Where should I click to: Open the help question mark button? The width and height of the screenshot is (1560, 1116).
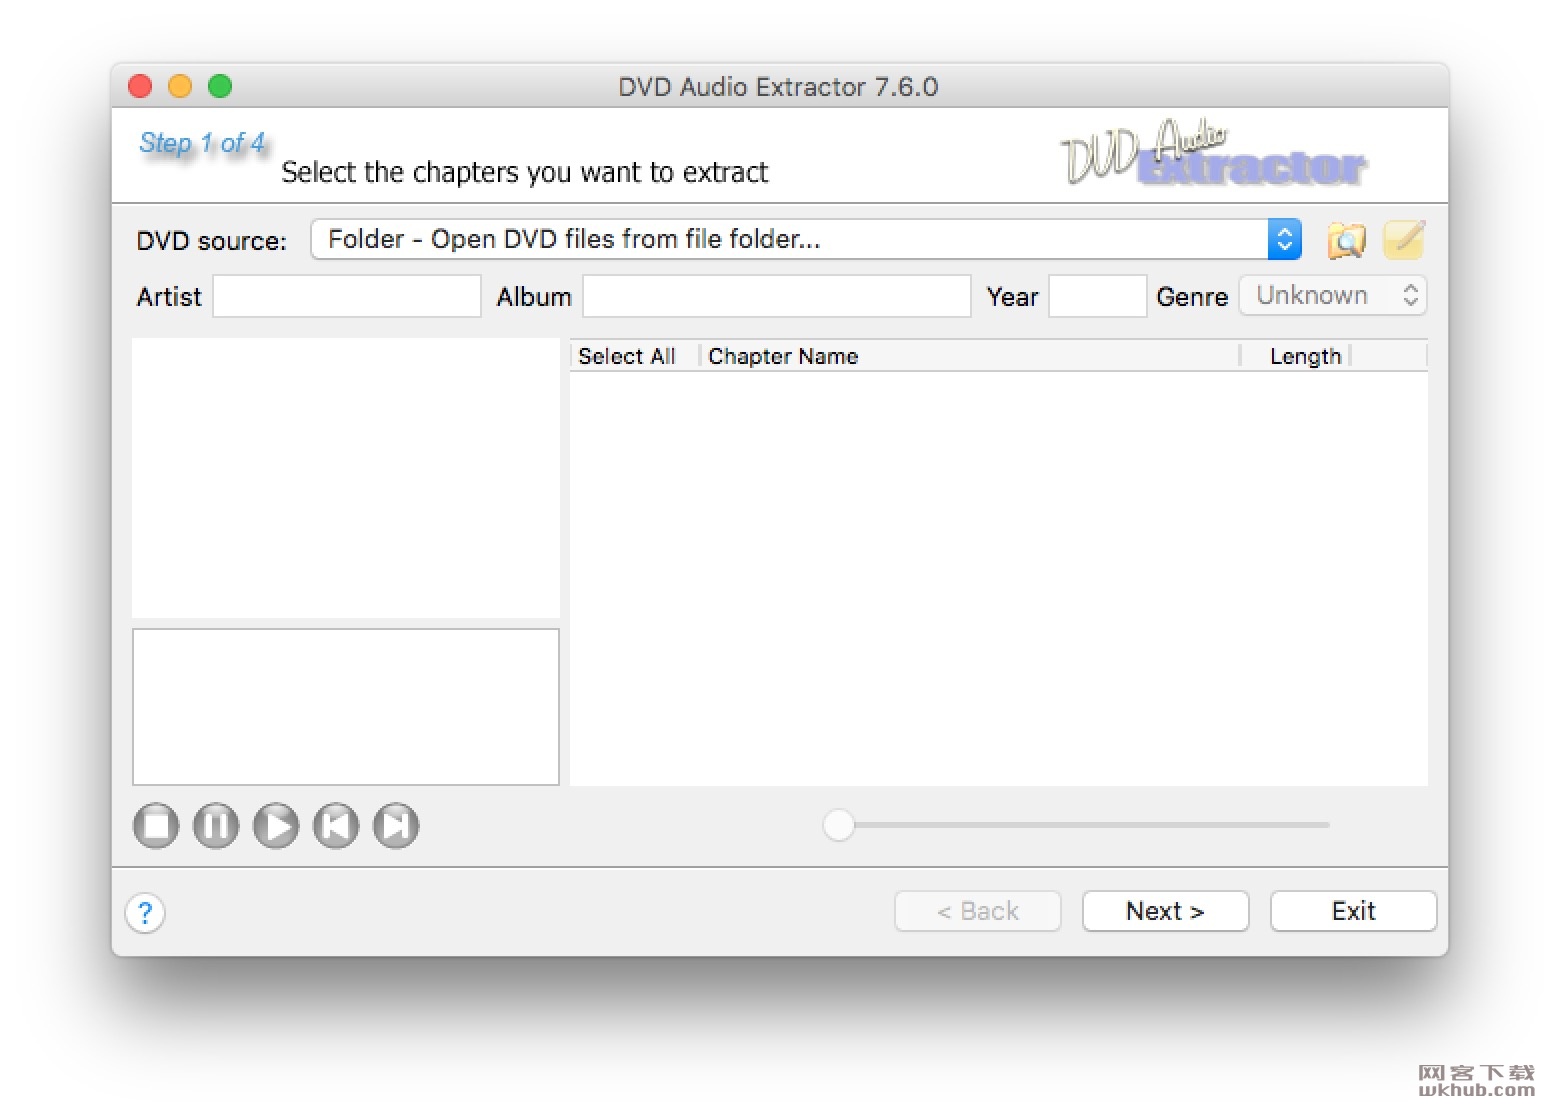(145, 912)
